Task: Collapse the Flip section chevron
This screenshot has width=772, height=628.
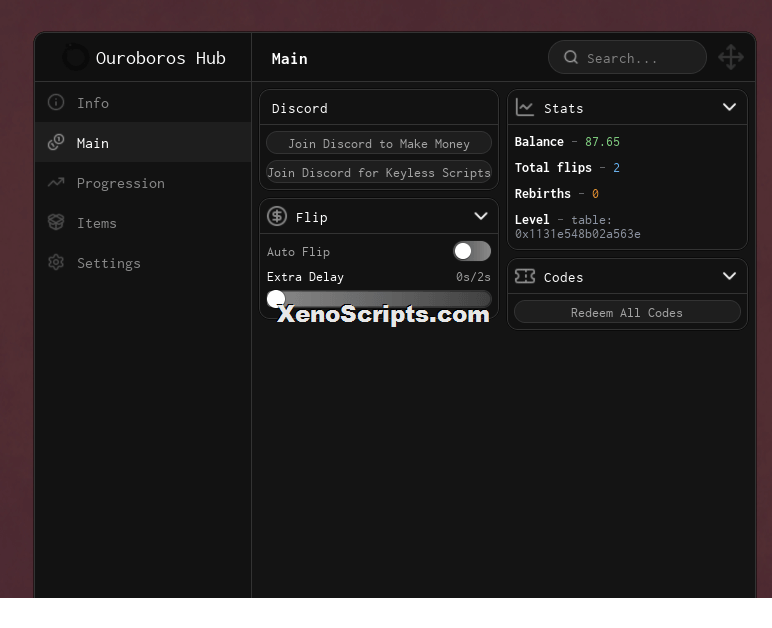Action: 481,216
